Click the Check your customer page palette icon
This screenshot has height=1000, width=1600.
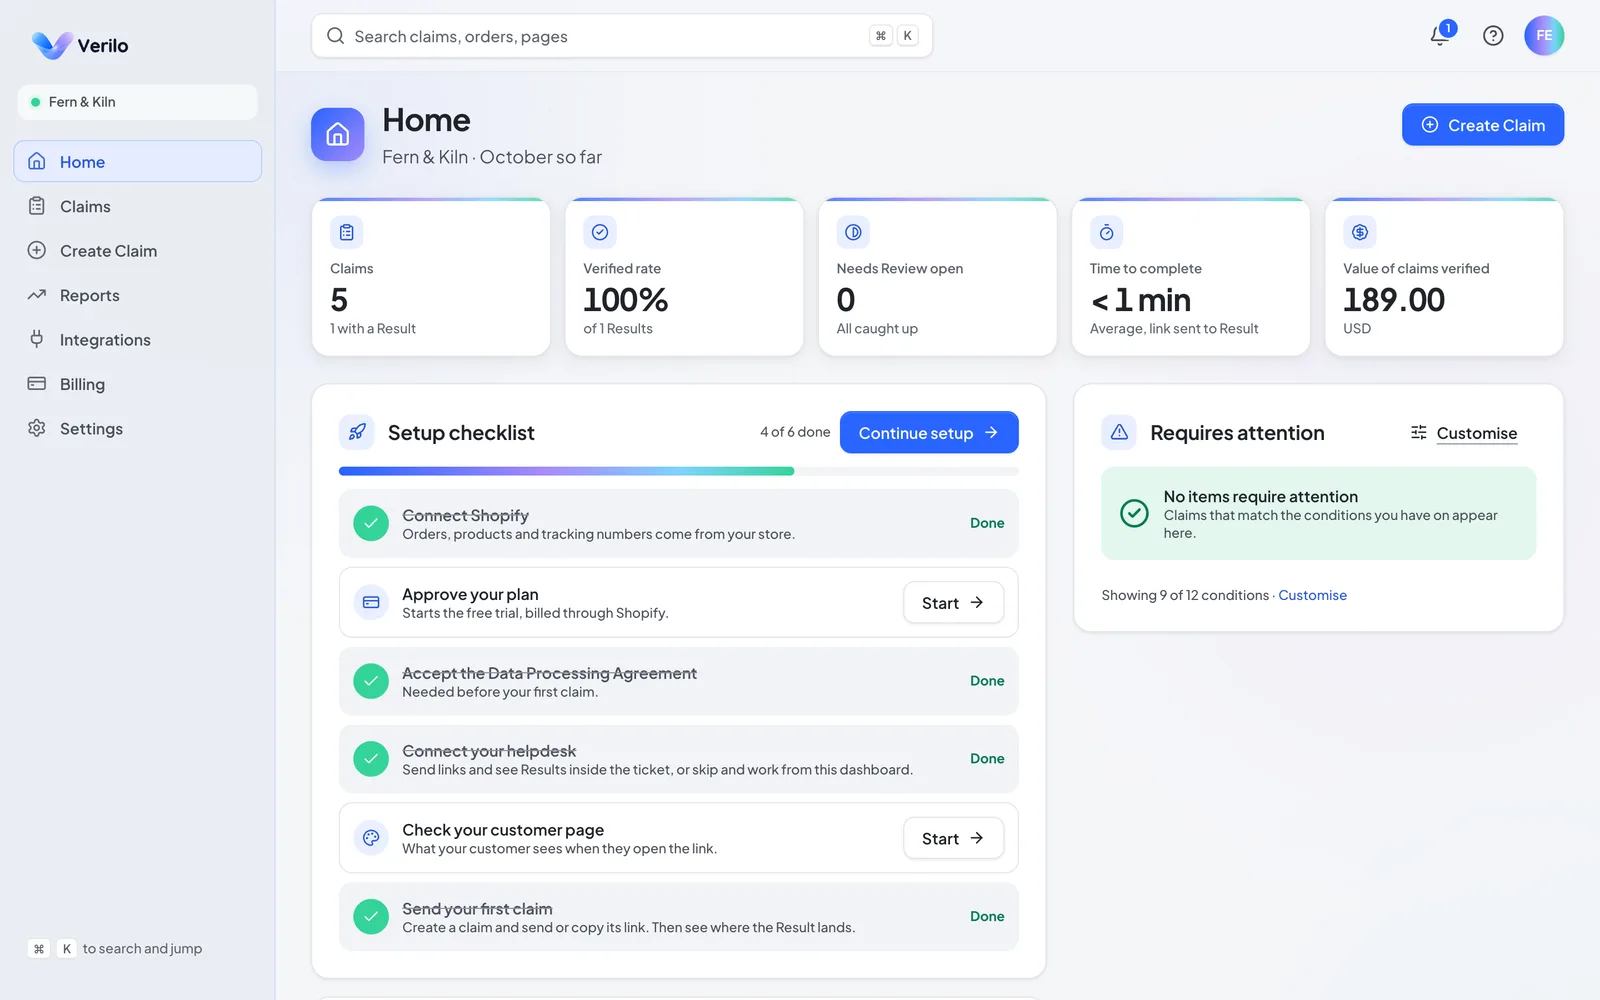(371, 838)
